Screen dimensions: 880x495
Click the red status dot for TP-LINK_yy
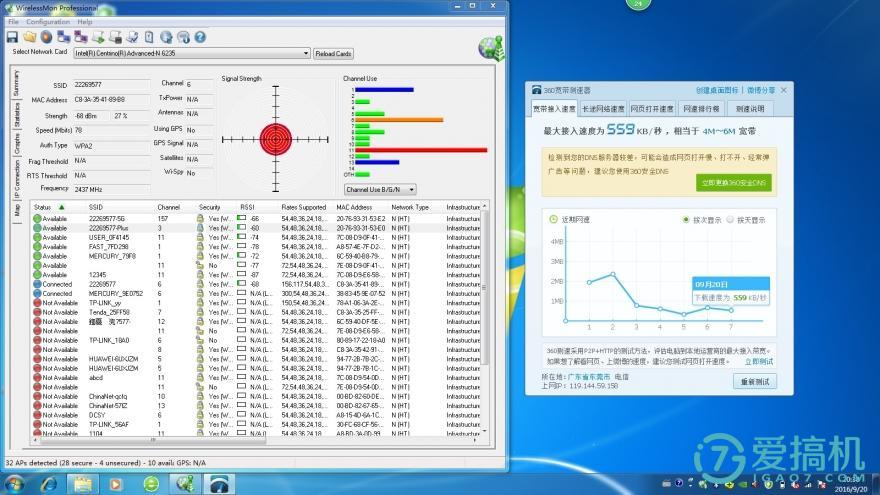pyautogui.click(x=37, y=302)
